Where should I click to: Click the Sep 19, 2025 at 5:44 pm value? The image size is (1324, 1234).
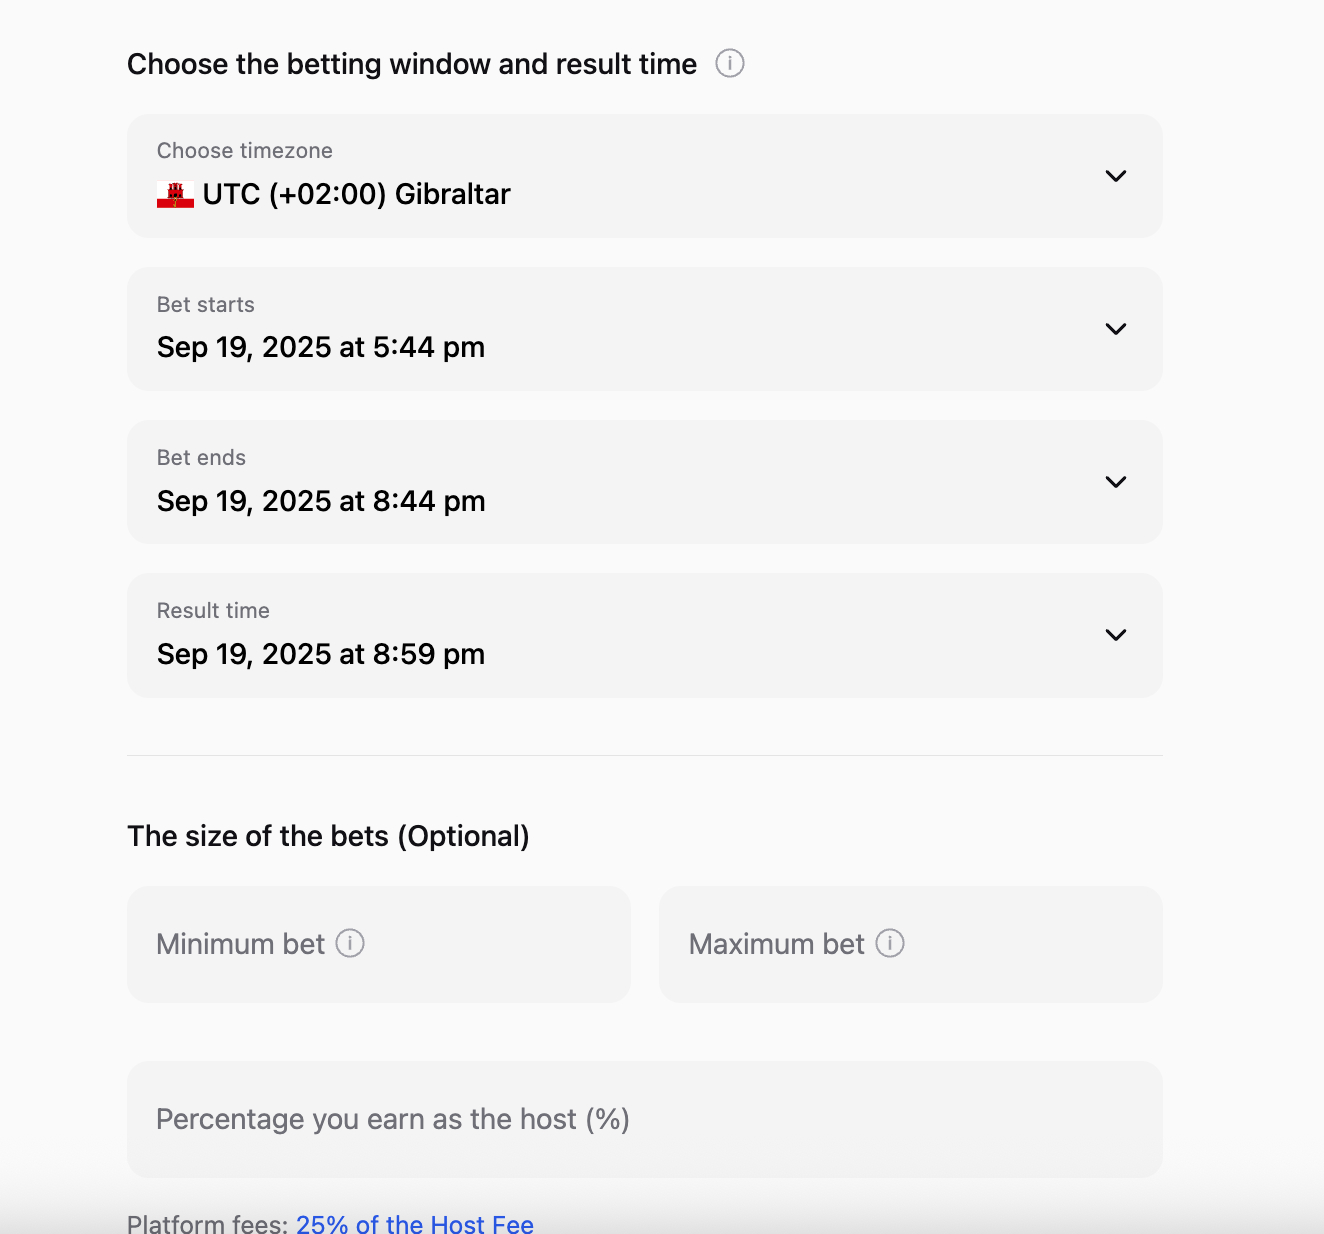(321, 347)
